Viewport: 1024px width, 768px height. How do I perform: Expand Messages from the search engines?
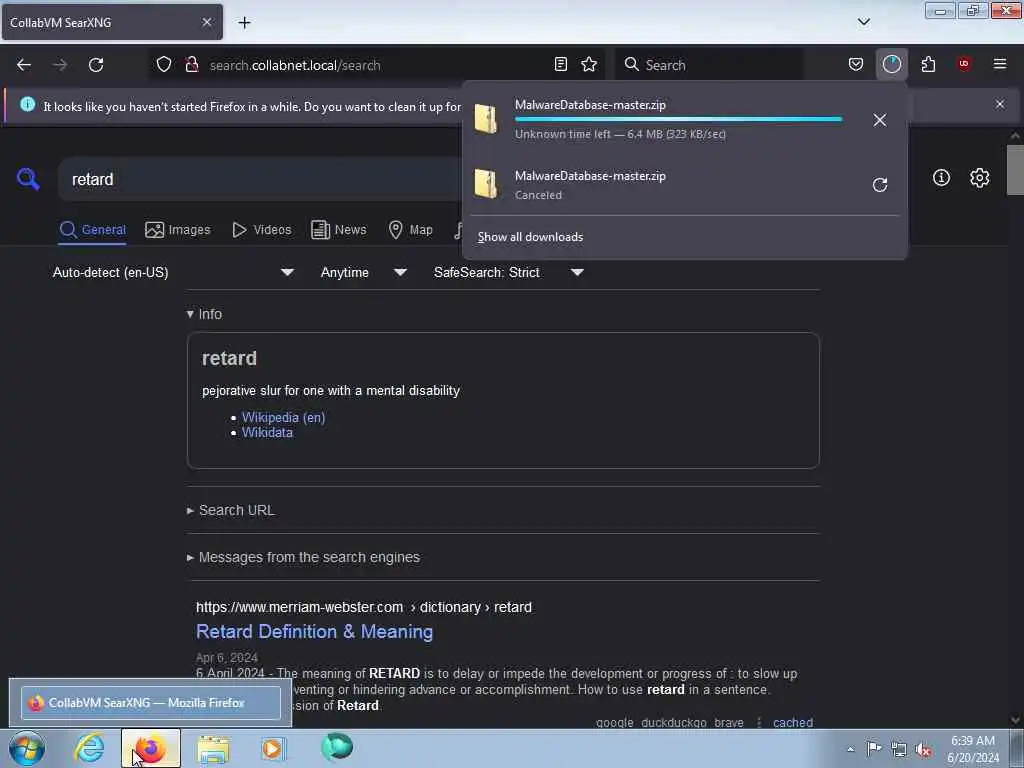pos(304,557)
